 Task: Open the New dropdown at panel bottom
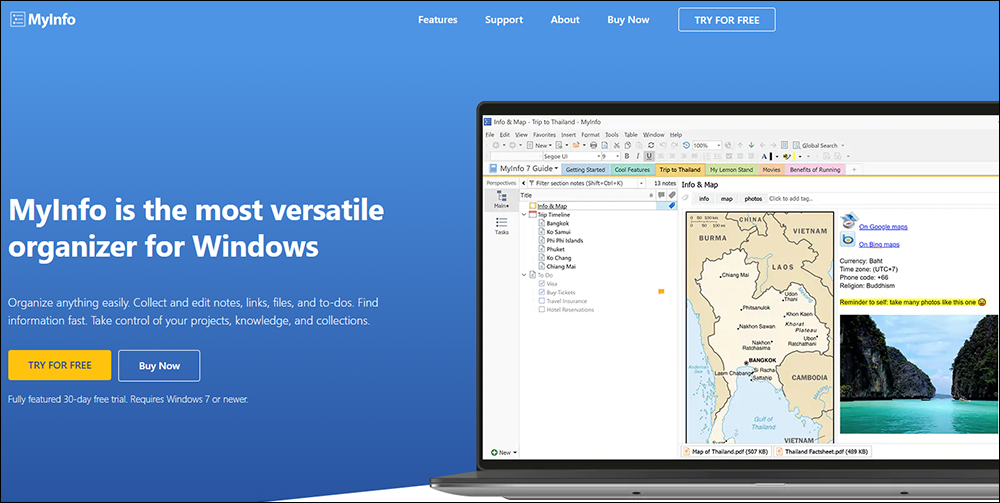(515, 453)
